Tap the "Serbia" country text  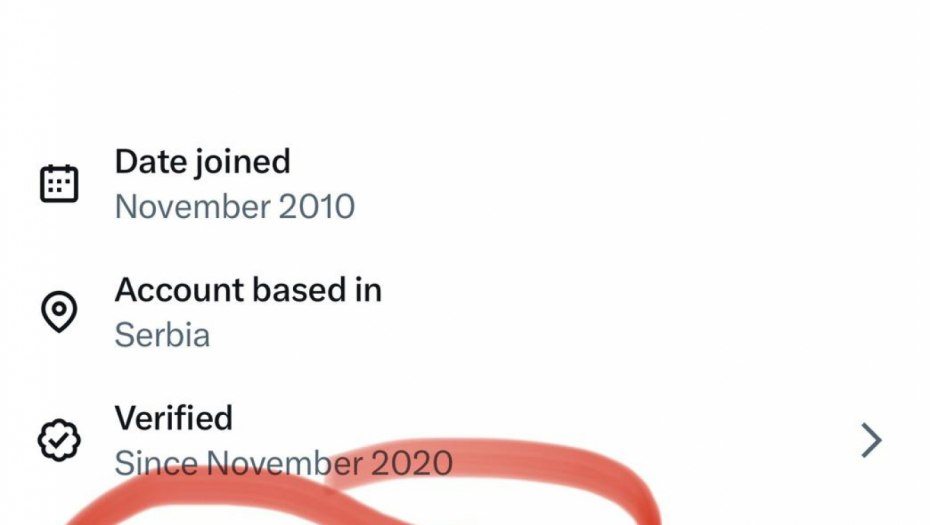(x=162, y=335)
